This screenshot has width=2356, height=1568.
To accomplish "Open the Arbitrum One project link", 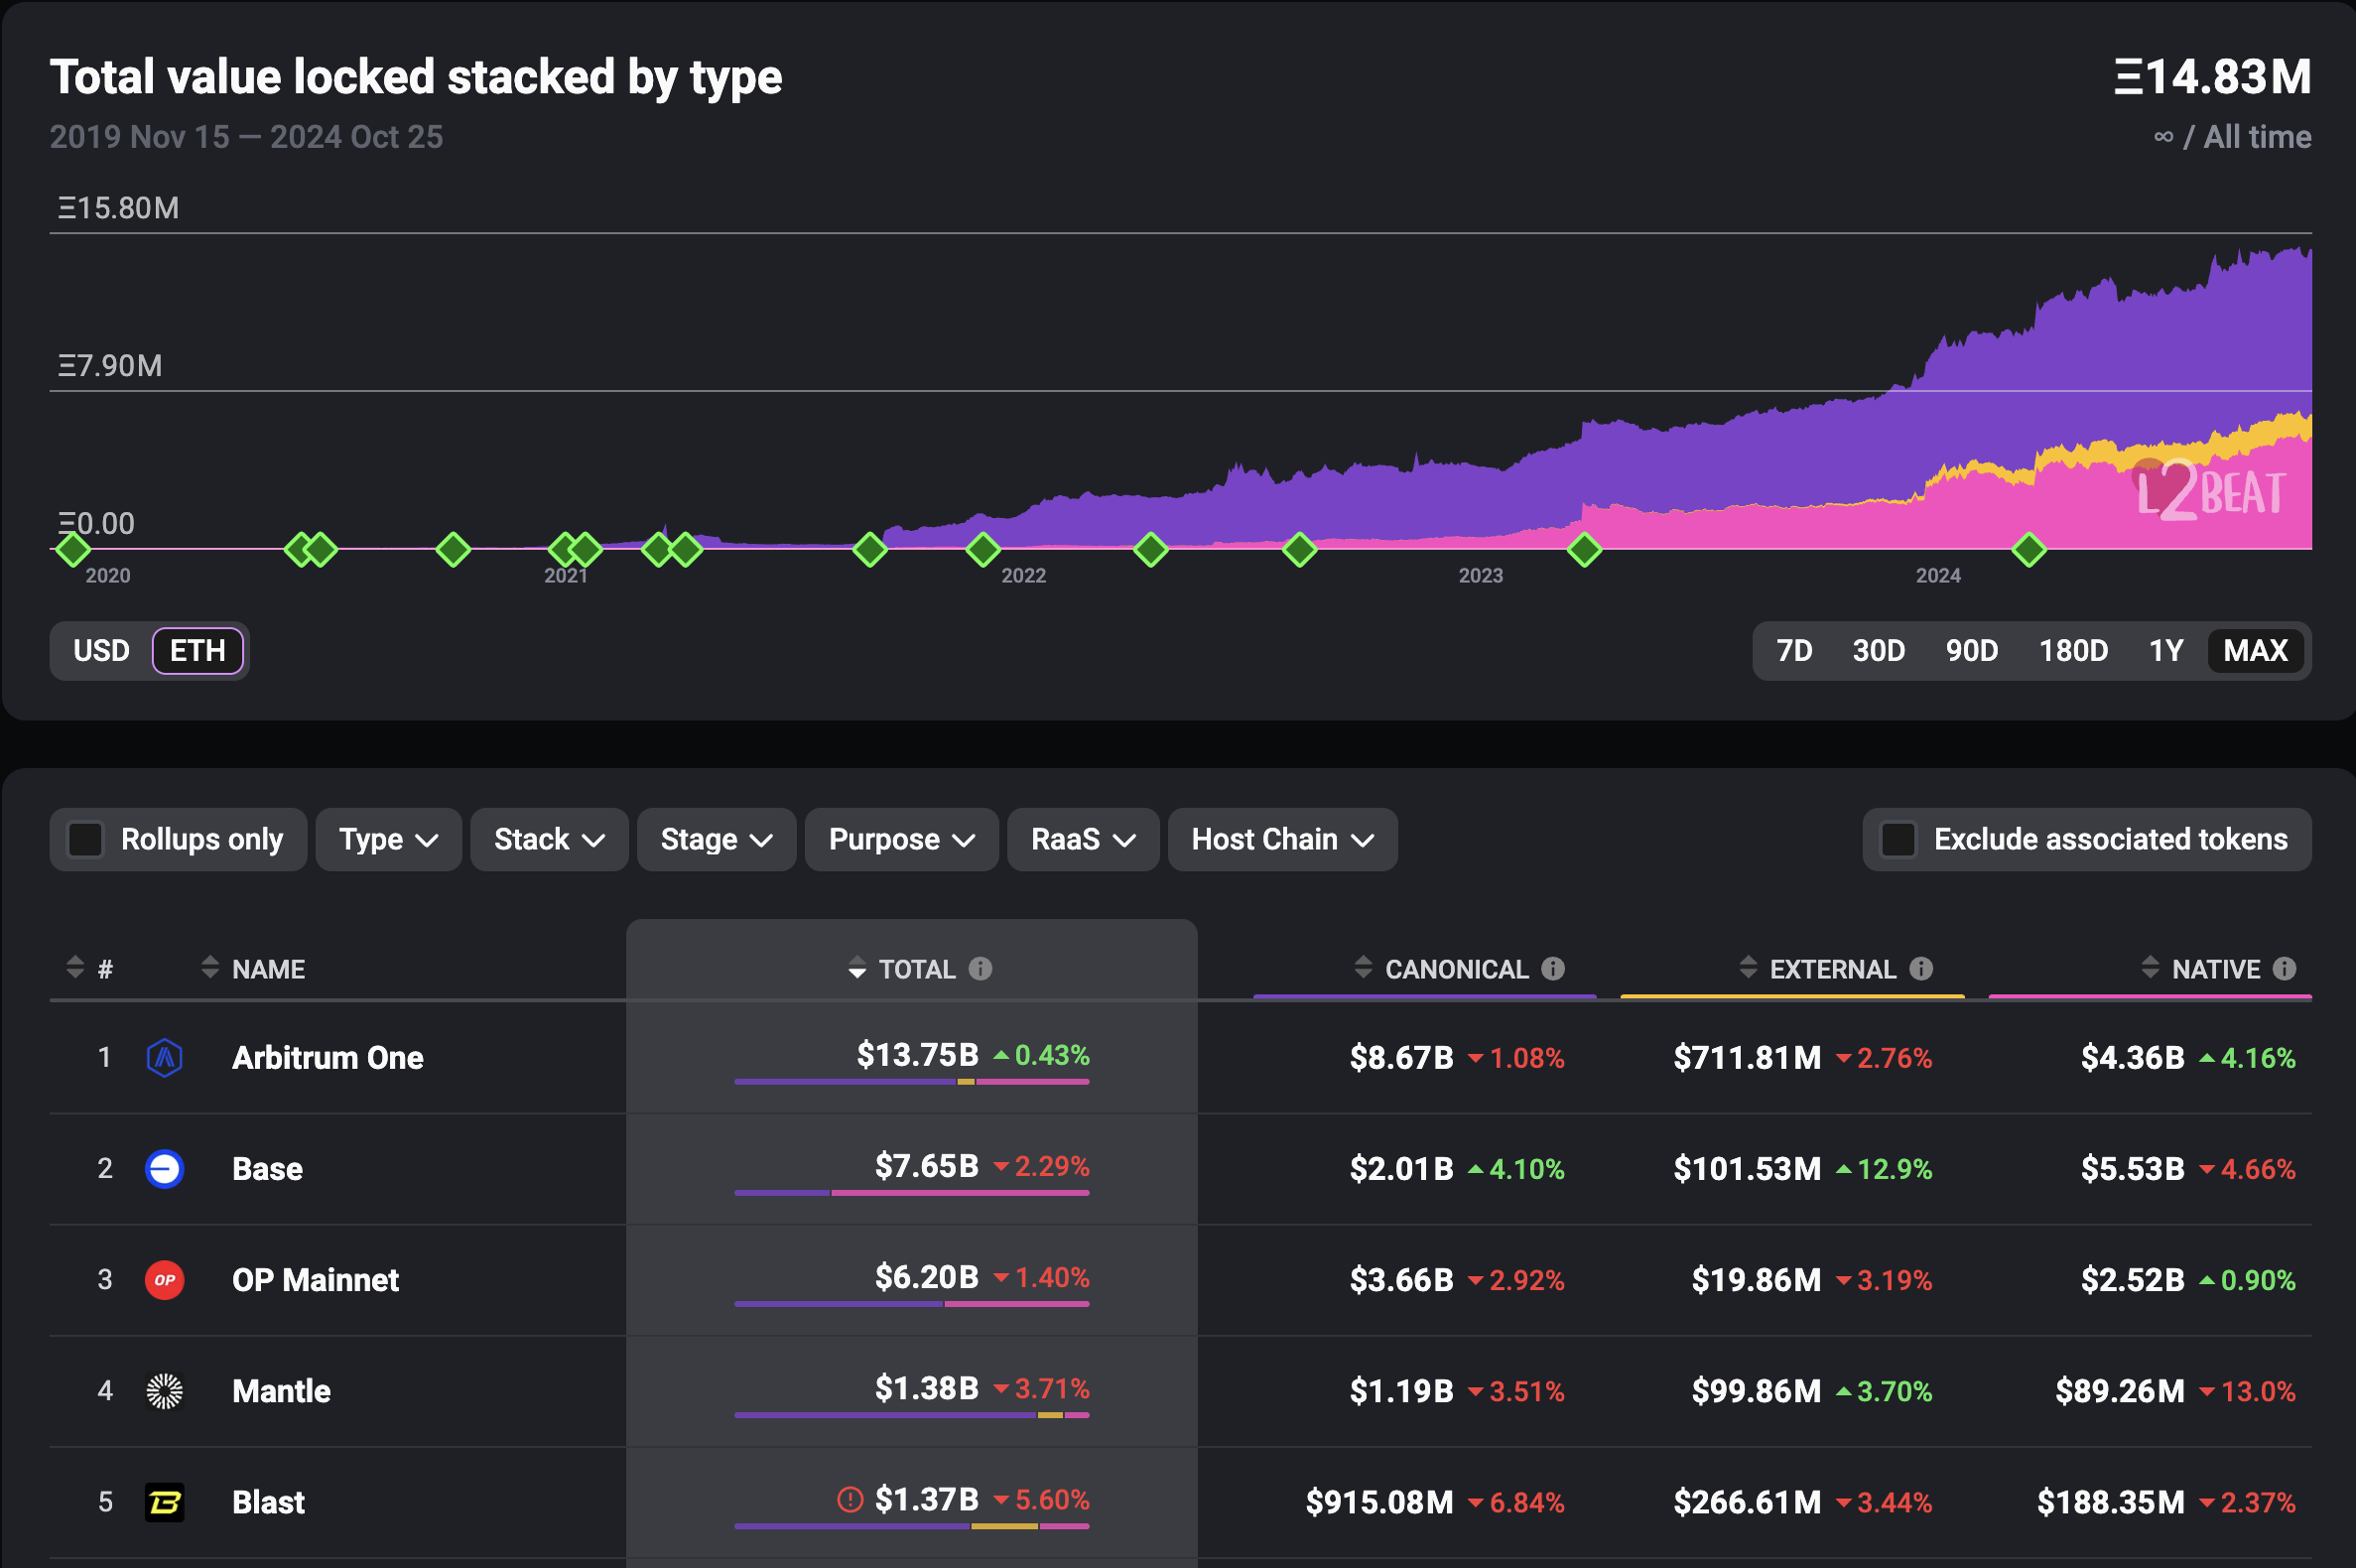I will (328, 1057).
